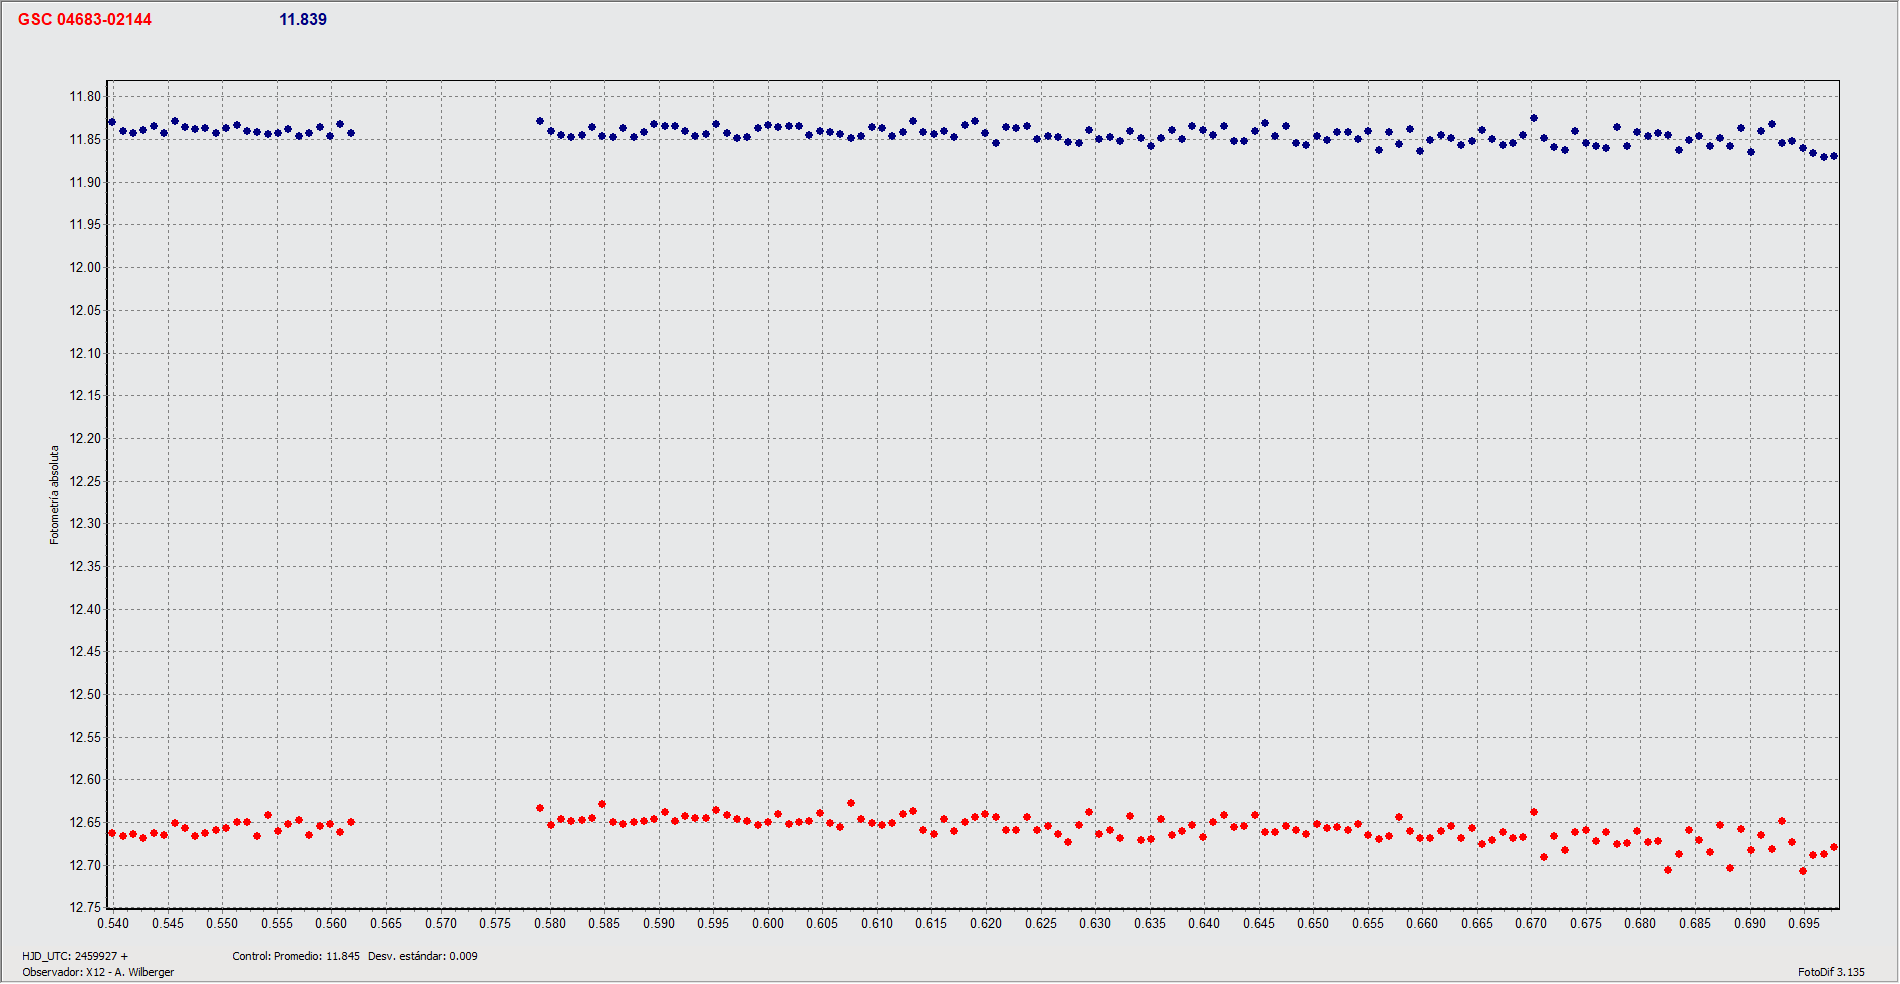Screen dimensions: 1900x984
Task: Click the Control Promedio 11.845 text
Action: point(296,956)
